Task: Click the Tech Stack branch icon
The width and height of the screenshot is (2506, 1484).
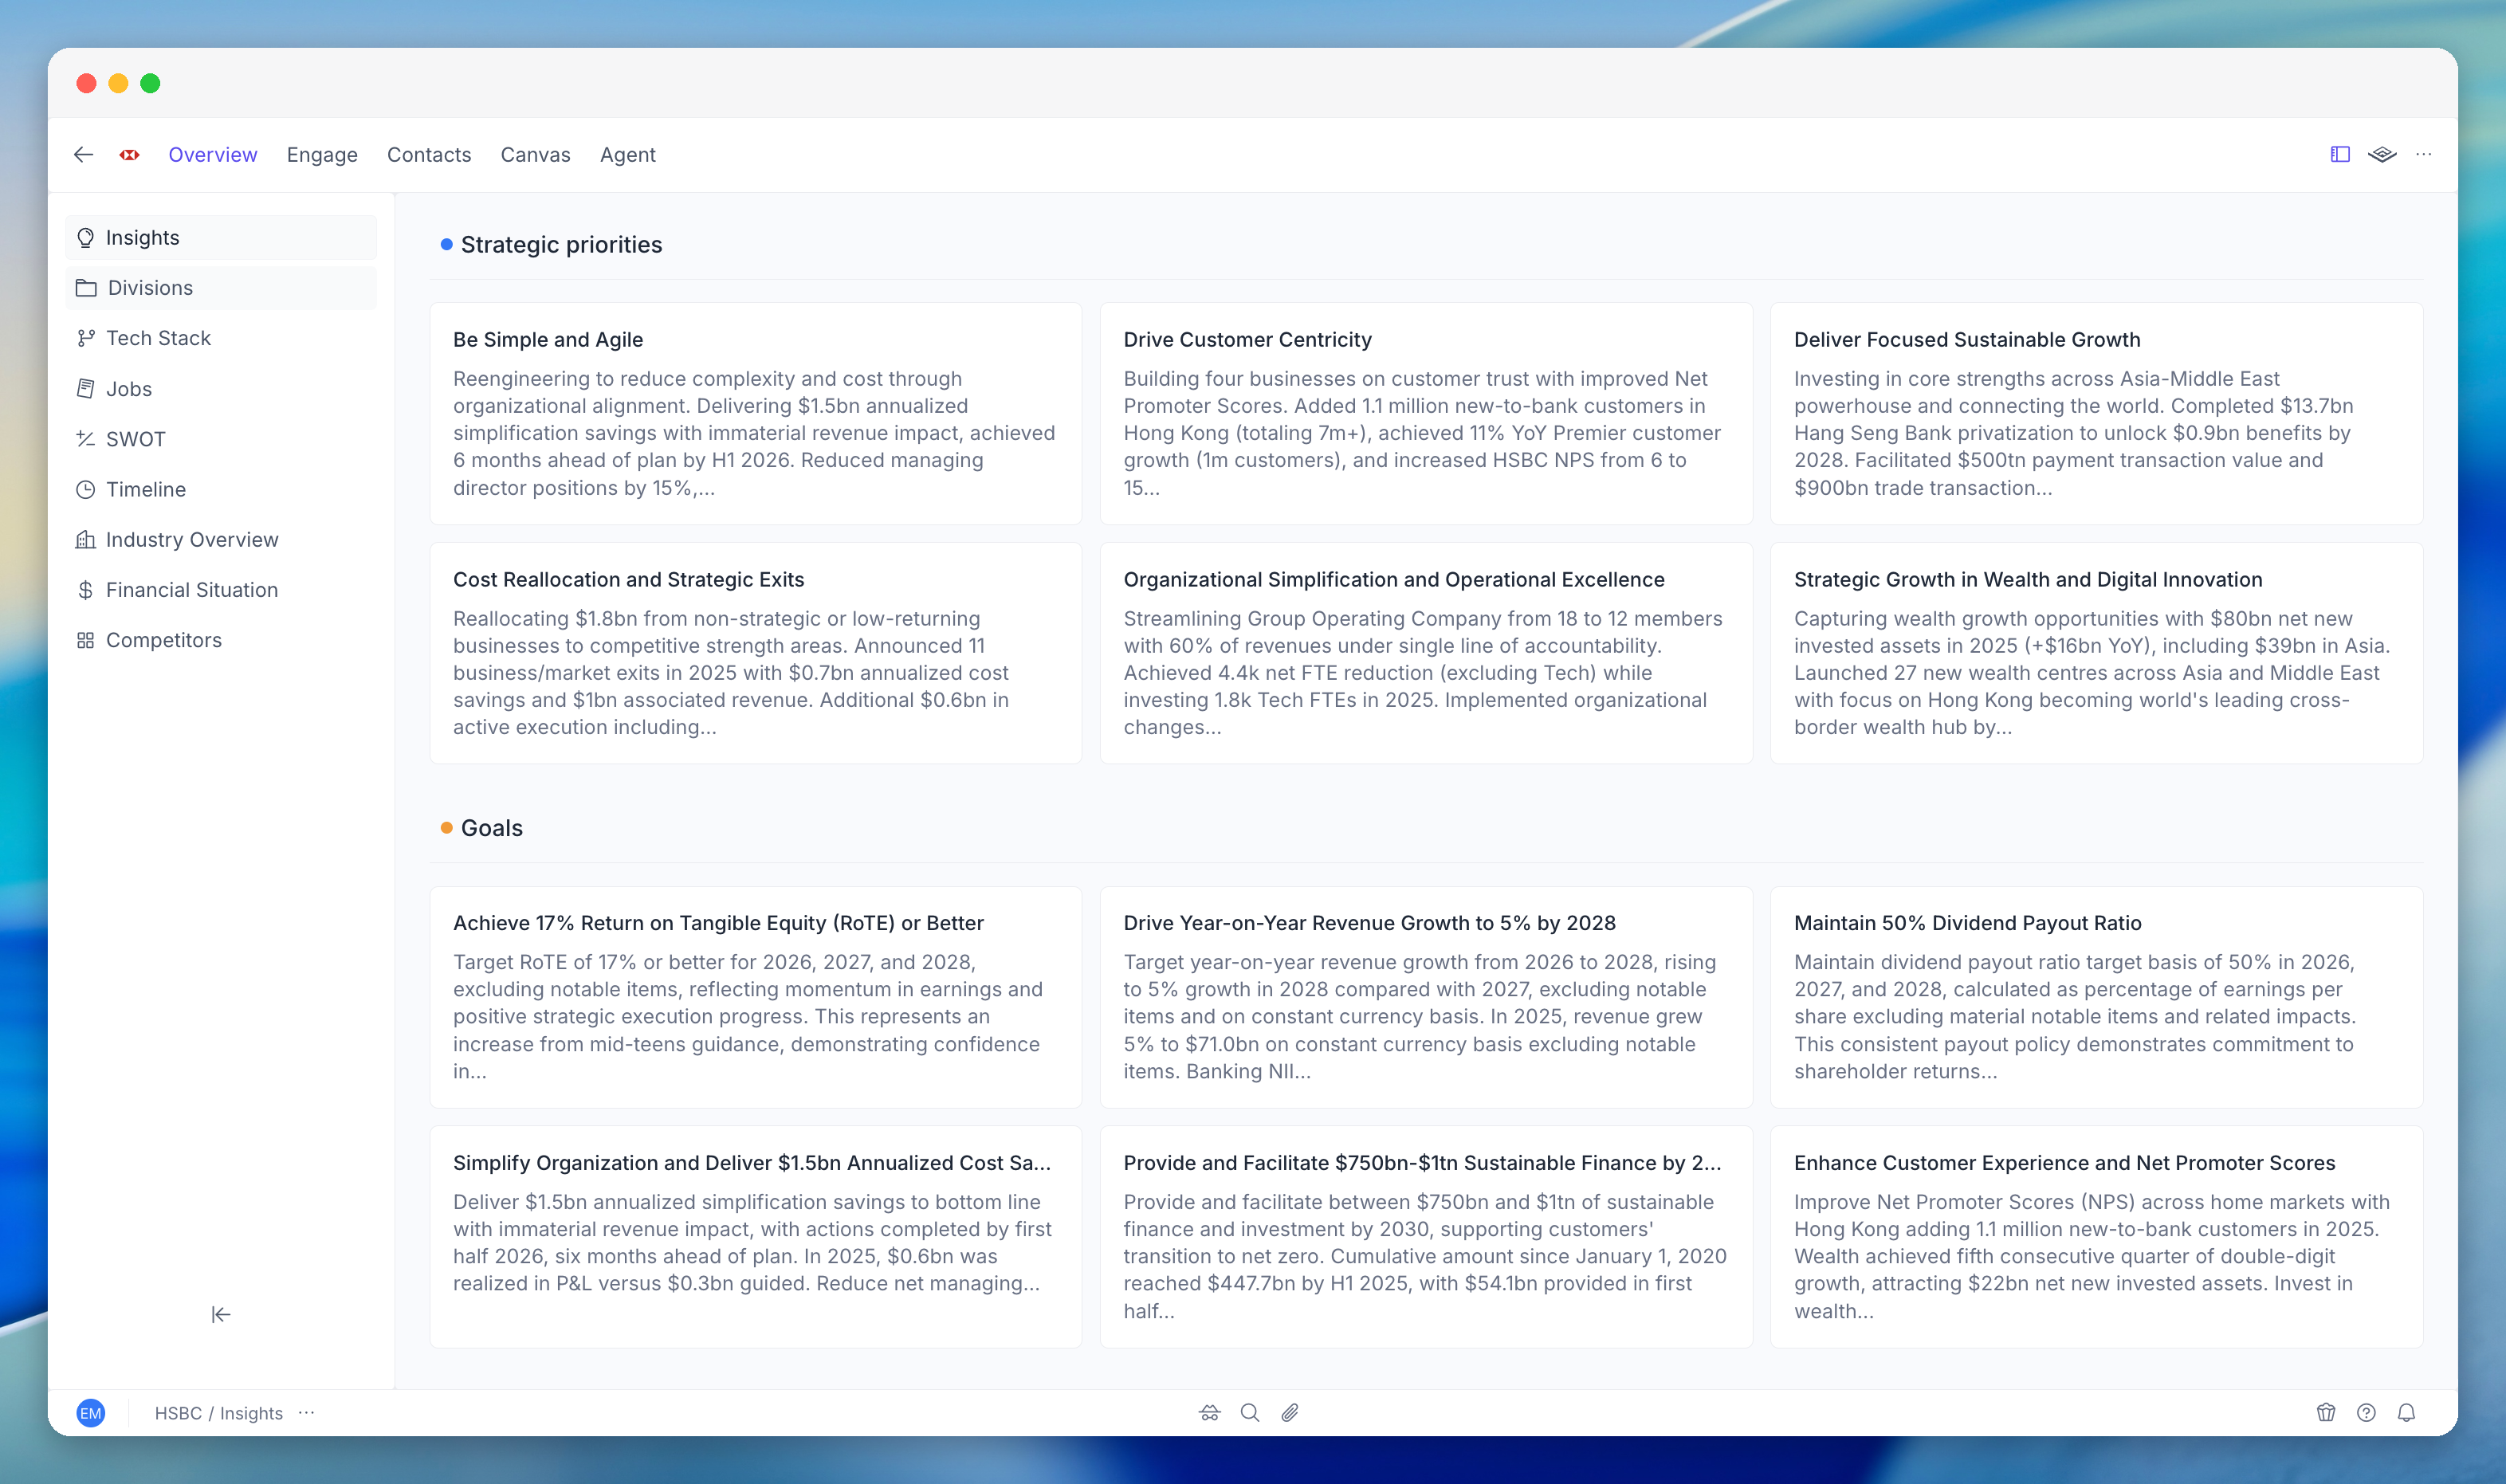Action: (x=86, y=338)
